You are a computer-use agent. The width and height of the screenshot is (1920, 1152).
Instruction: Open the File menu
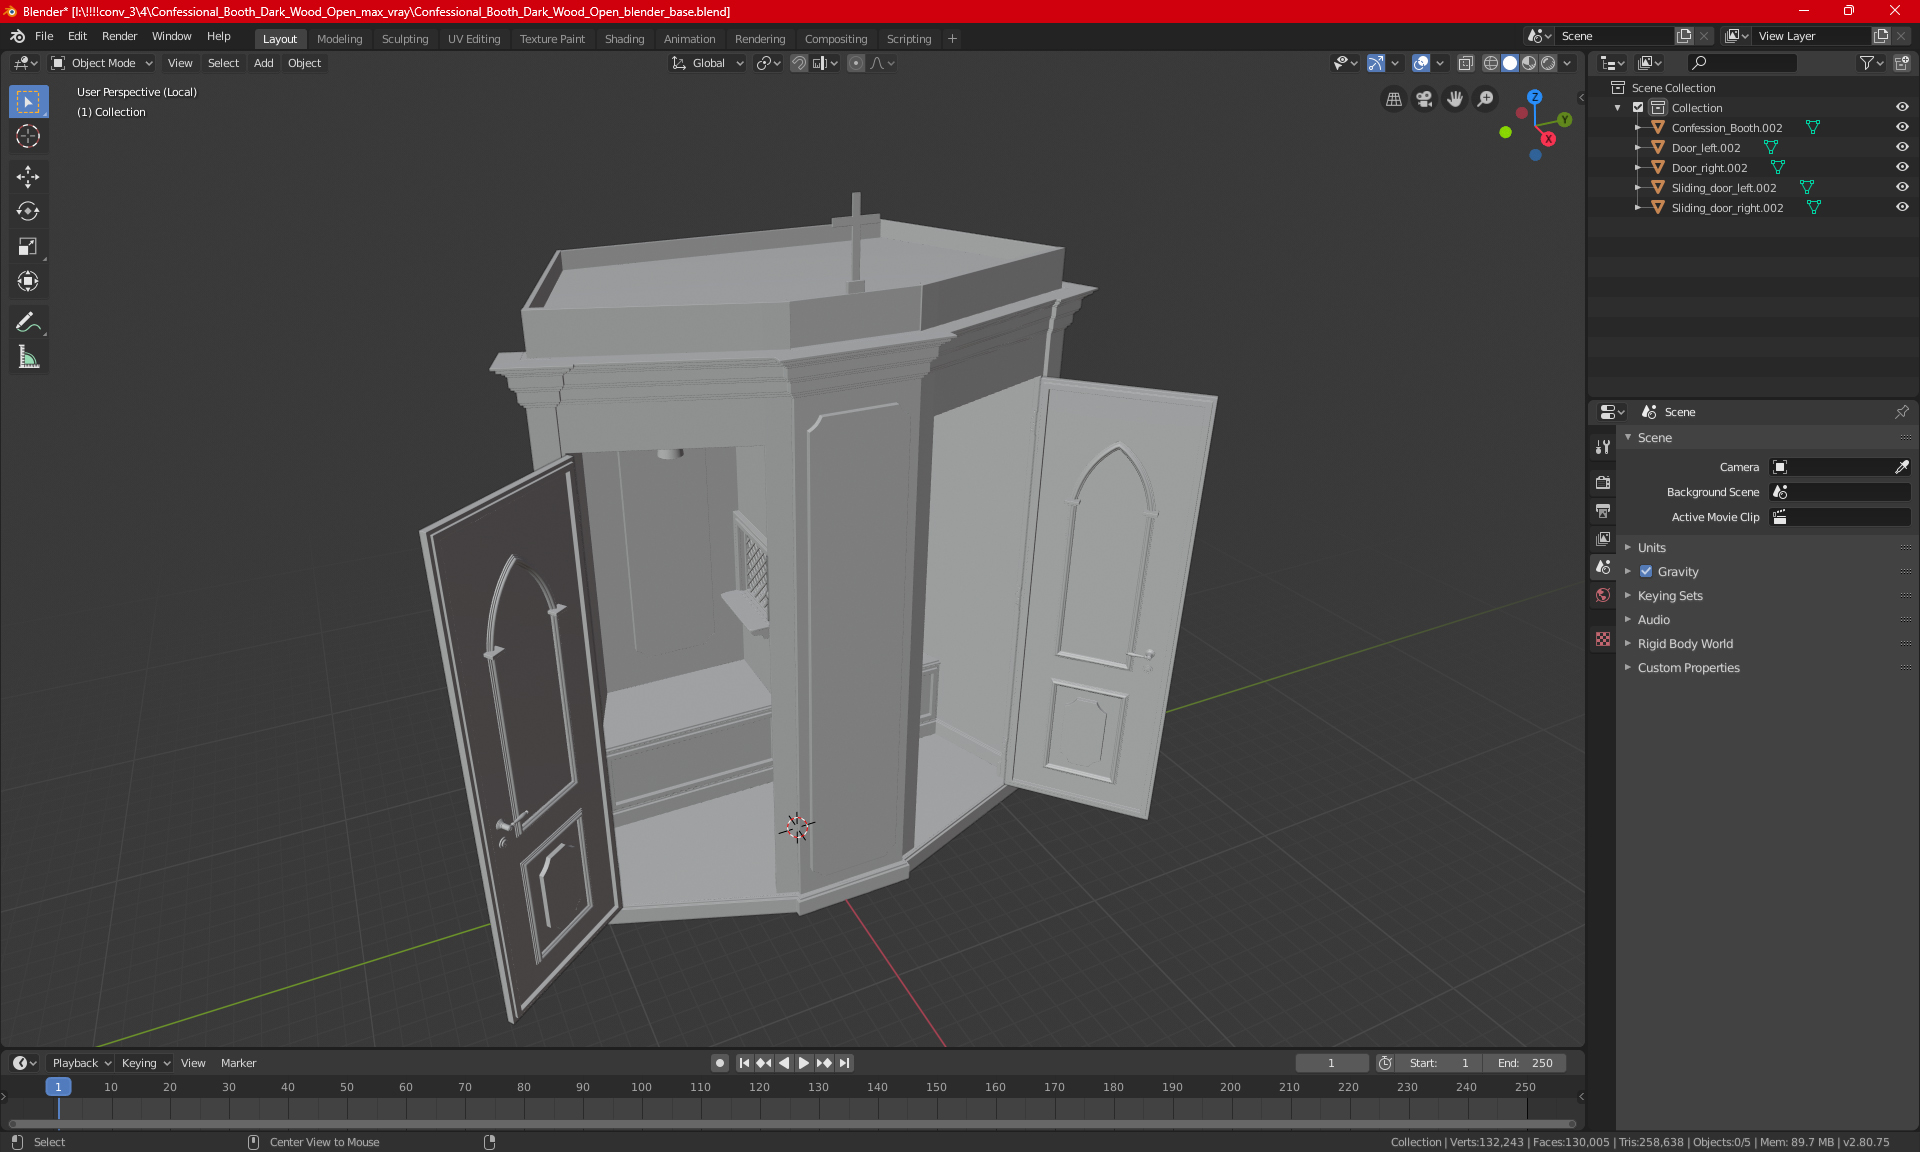[44, 36]
